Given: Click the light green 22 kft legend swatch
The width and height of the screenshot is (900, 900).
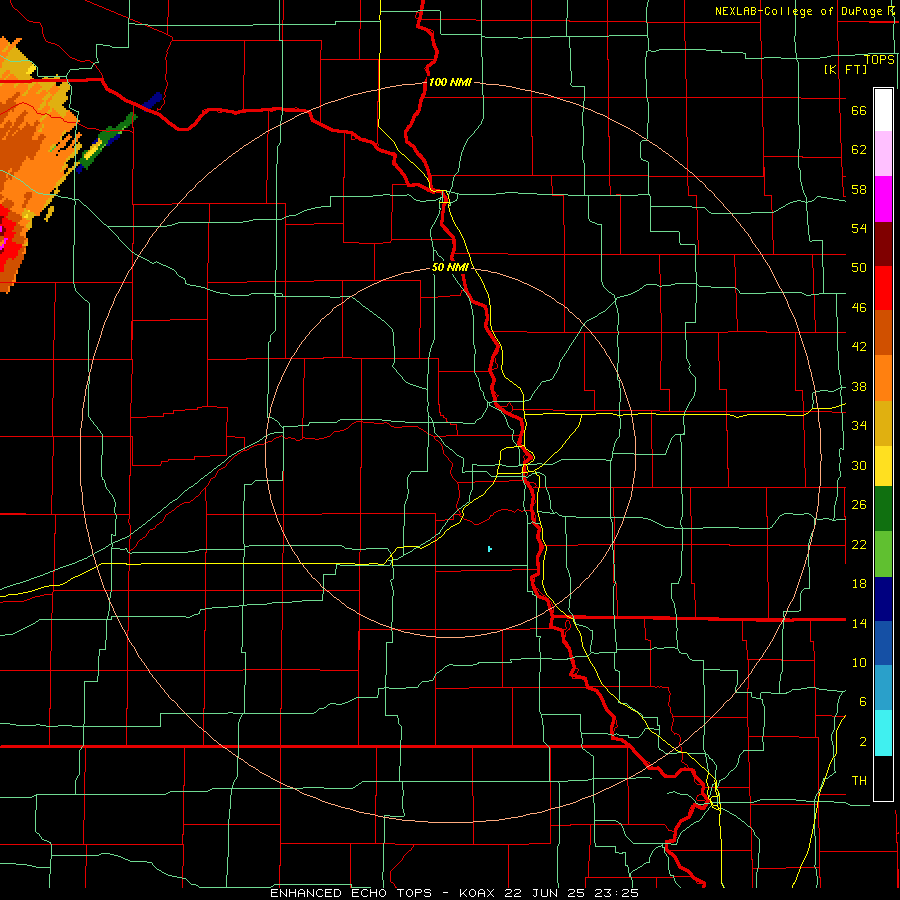Looking at the screenshot, I should coord(883,554).
